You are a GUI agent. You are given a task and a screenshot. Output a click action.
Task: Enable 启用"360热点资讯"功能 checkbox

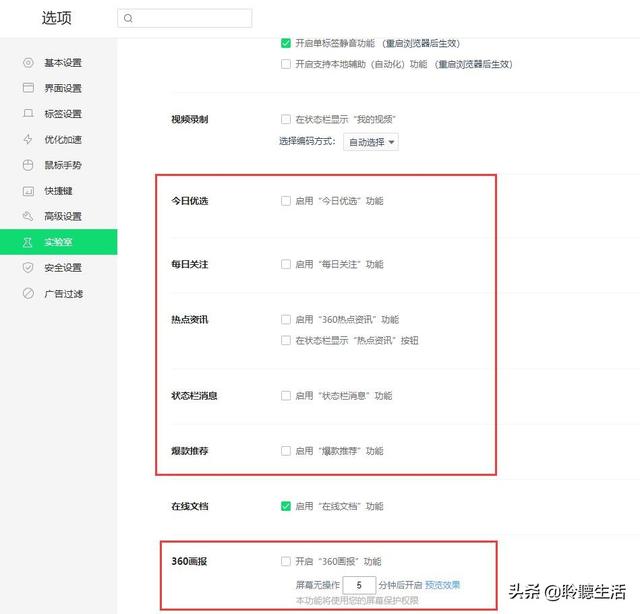point(286,319)
